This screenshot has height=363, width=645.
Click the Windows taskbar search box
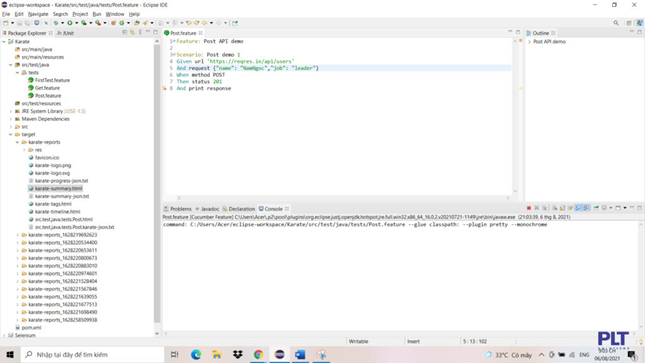point(92,354)
